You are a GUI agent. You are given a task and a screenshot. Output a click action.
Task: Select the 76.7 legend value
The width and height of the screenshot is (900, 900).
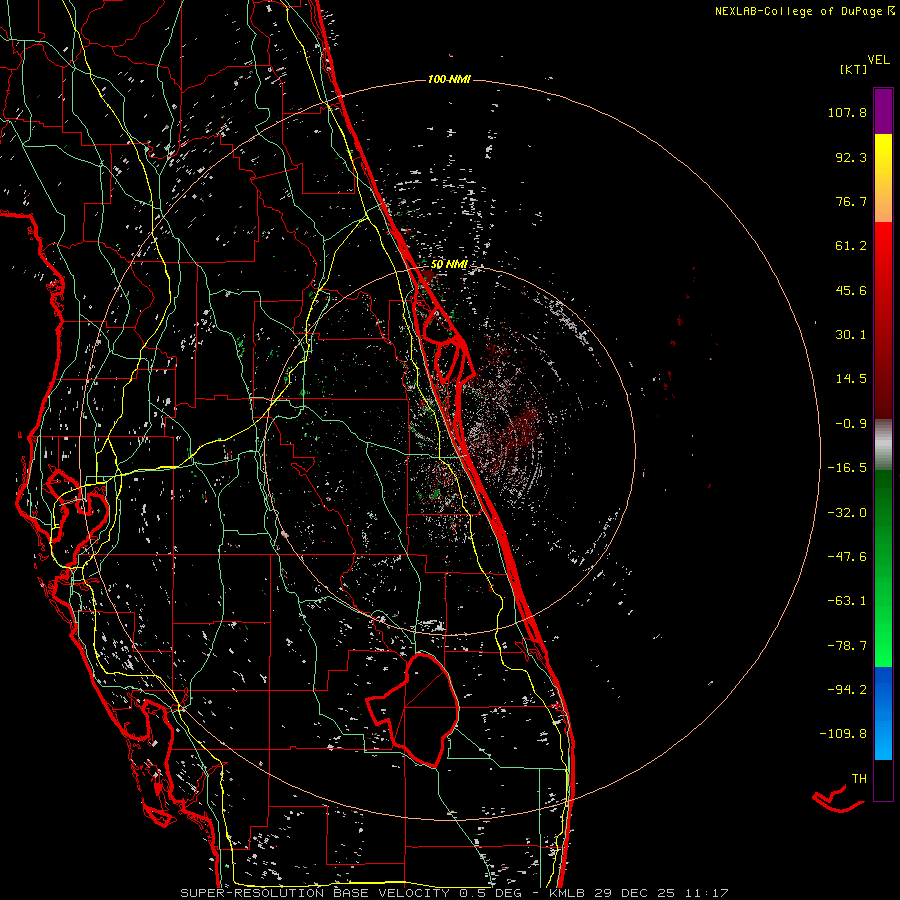851,201
